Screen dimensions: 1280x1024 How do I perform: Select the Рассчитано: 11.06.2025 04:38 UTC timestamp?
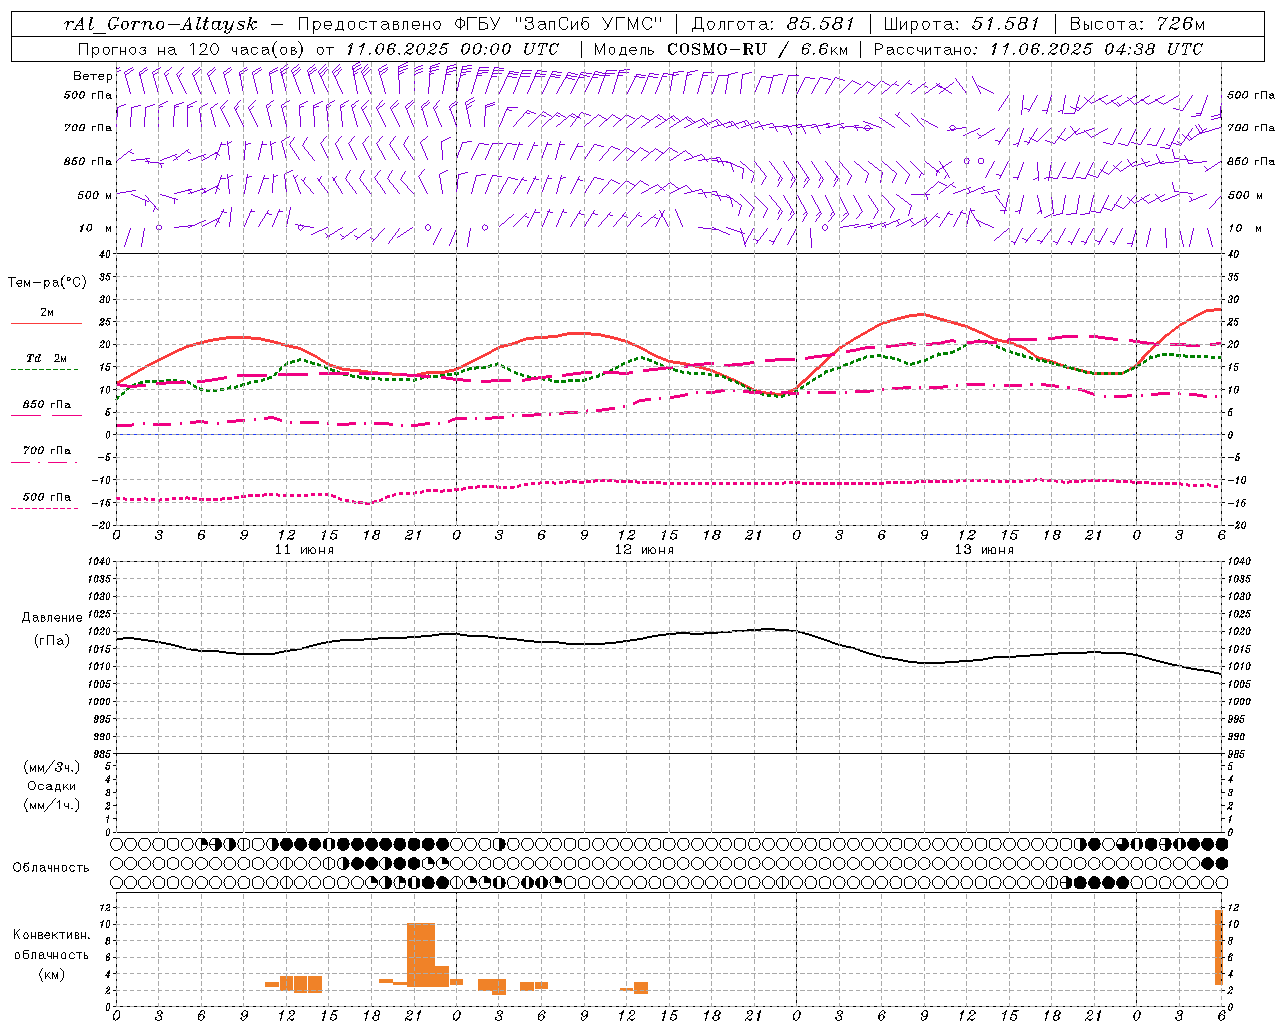coord(1037,49)
